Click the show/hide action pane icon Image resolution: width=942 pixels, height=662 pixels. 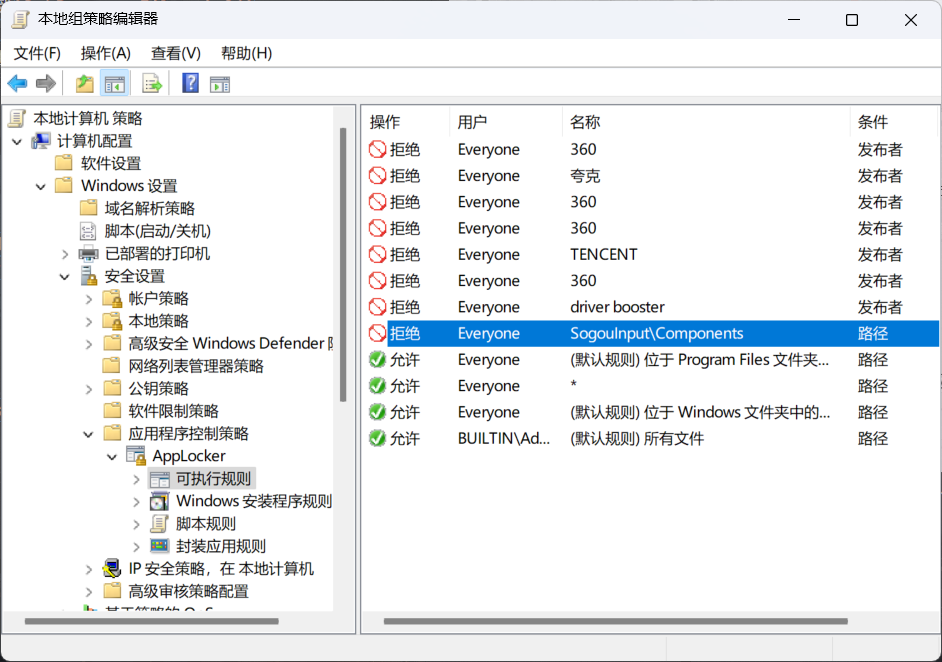(220, 84)
